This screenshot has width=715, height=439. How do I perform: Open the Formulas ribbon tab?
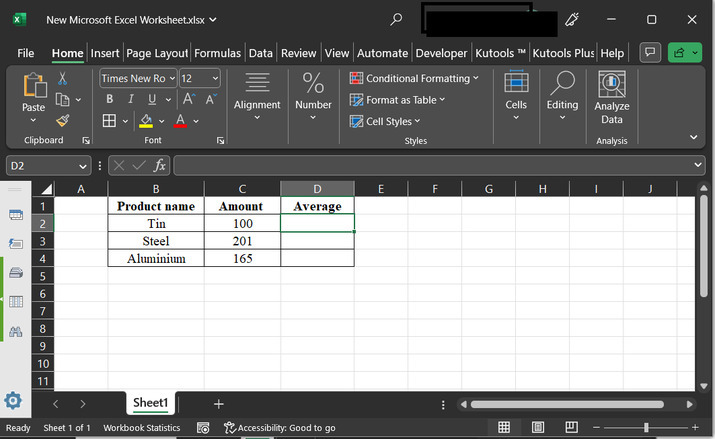pyautogui.click(x=217, y=53)
